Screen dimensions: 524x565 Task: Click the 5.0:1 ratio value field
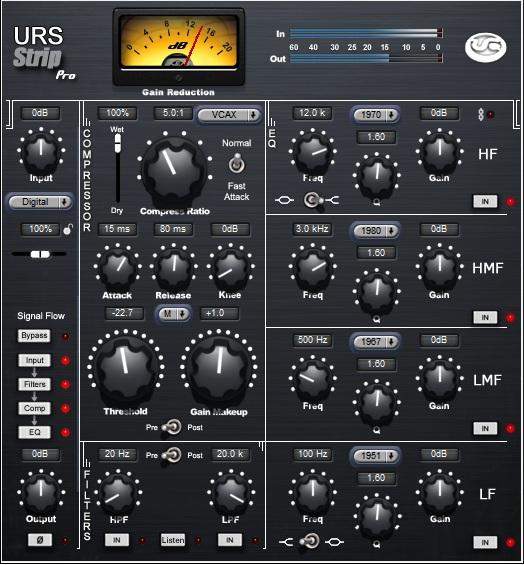[x=173, y=114]
